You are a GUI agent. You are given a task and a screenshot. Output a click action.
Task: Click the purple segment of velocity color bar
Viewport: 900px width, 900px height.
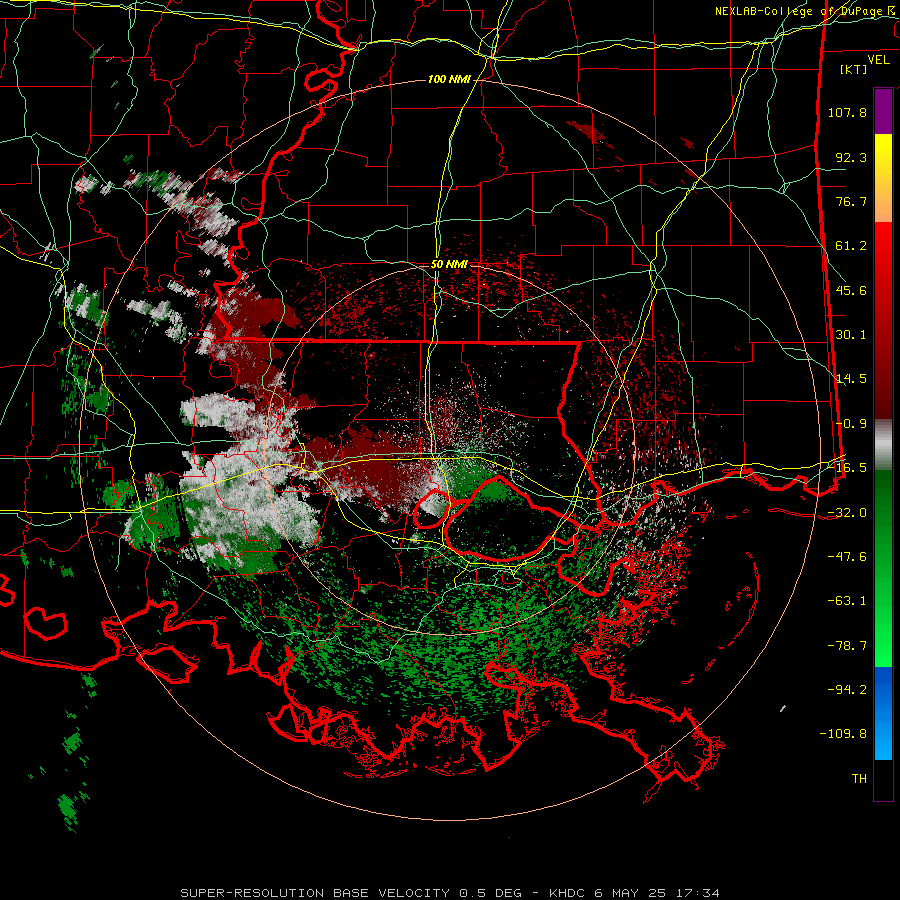coord(883,111)
